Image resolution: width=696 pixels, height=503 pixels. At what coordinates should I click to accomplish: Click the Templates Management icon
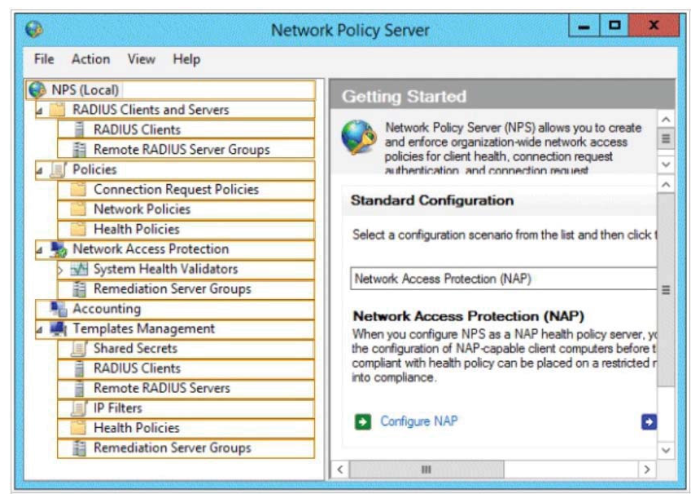pos(59,329)
